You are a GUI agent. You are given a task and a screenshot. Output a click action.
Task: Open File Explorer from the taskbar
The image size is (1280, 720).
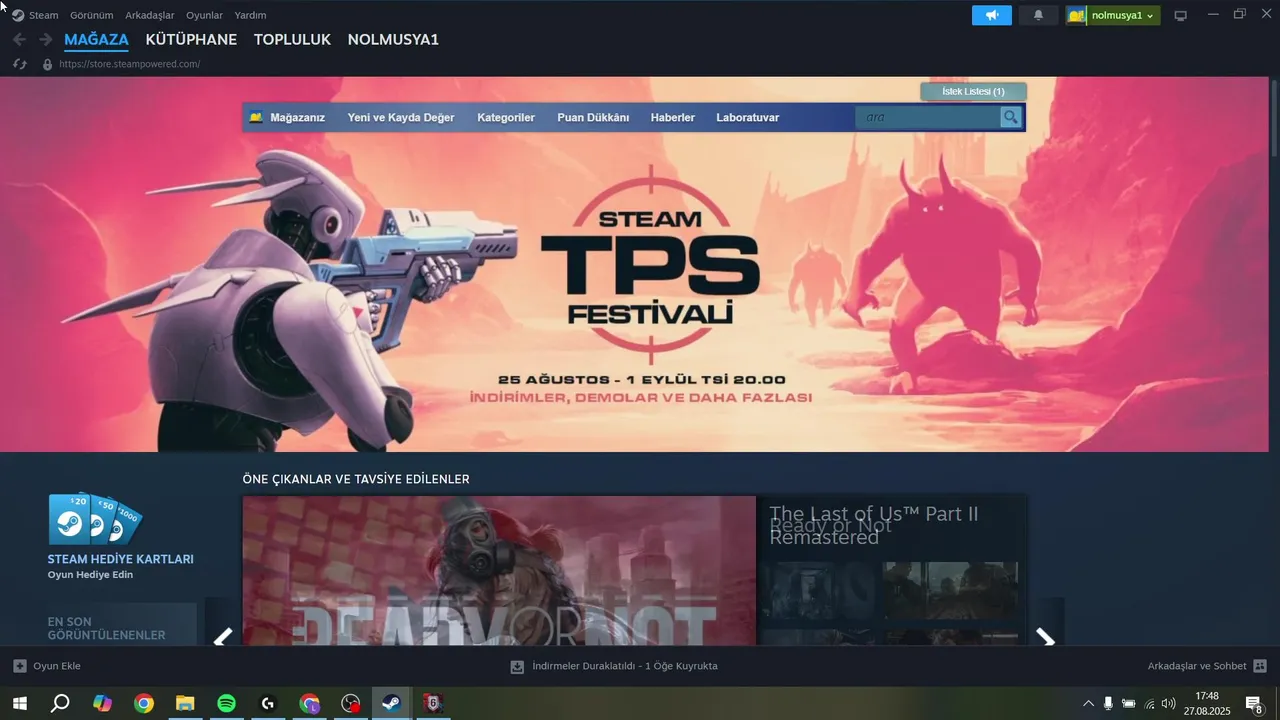pos(185,704)
